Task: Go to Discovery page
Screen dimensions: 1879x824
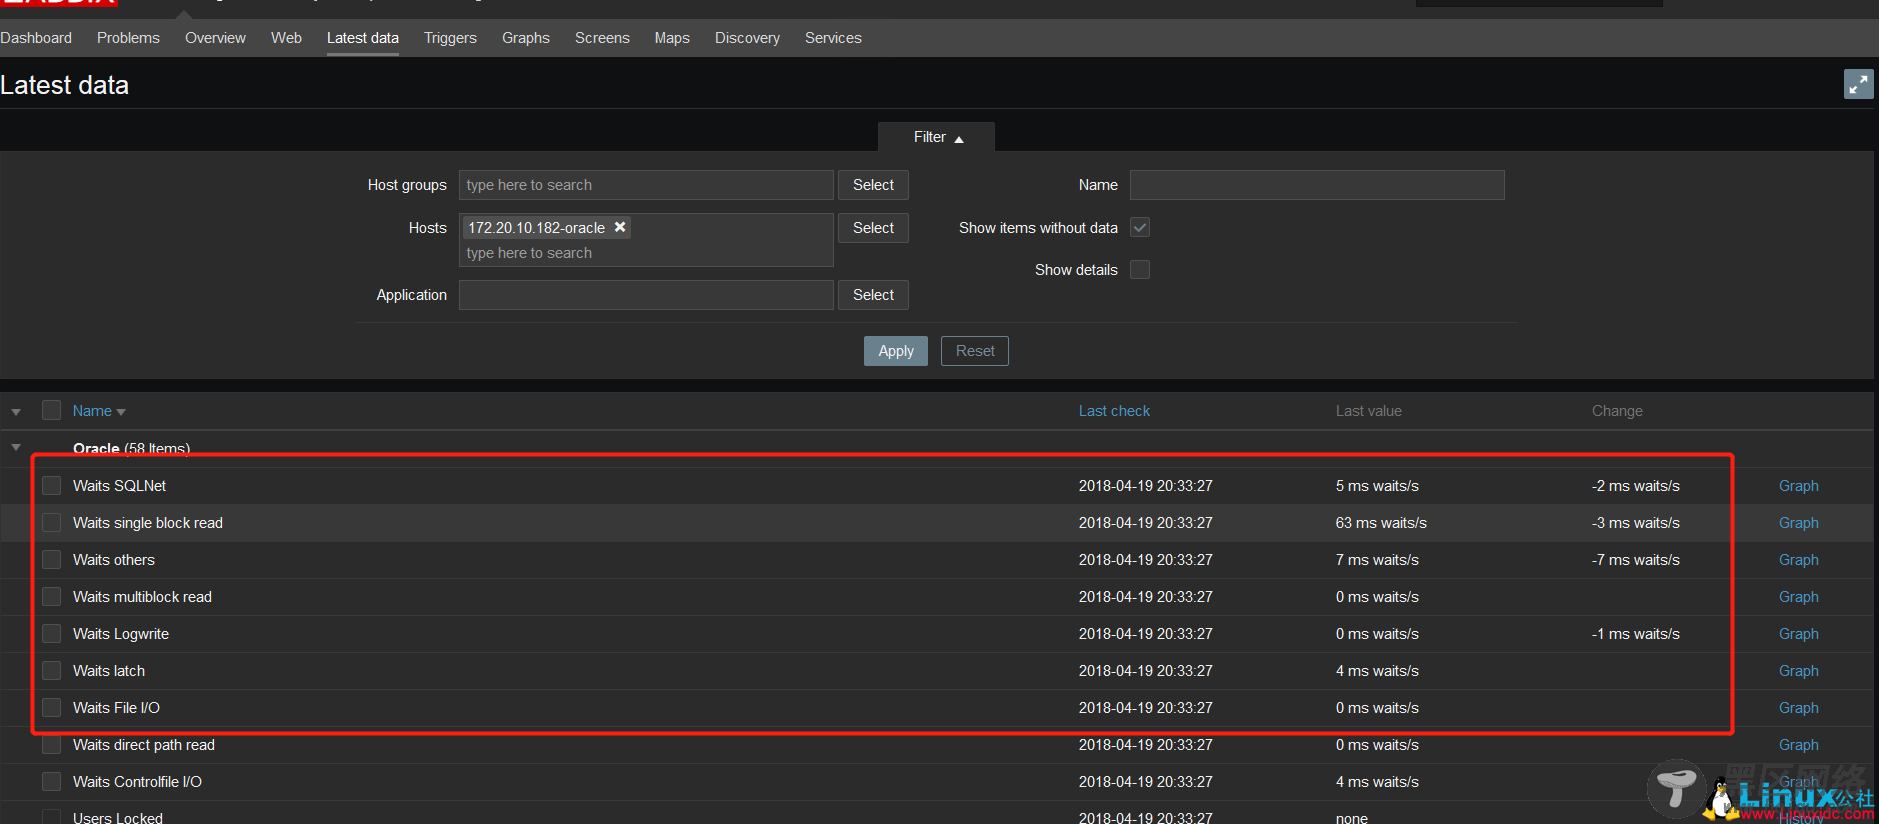Action: pyautogui.click(x=747, y=38)
